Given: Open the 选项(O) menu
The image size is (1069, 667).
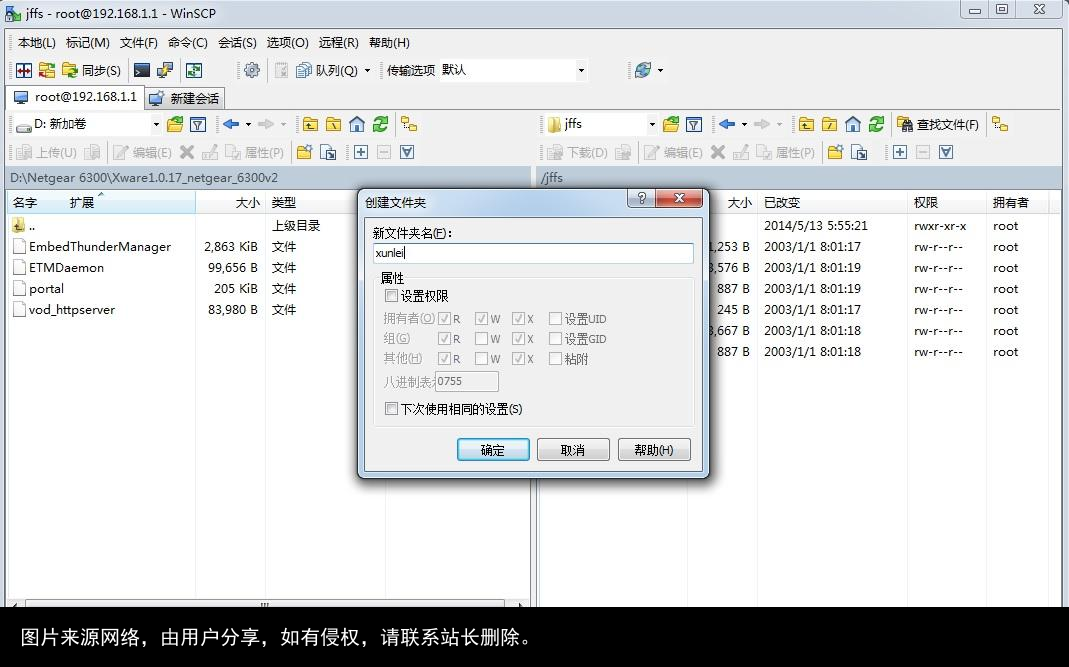Looking at the screenshot, I should 286,42.
